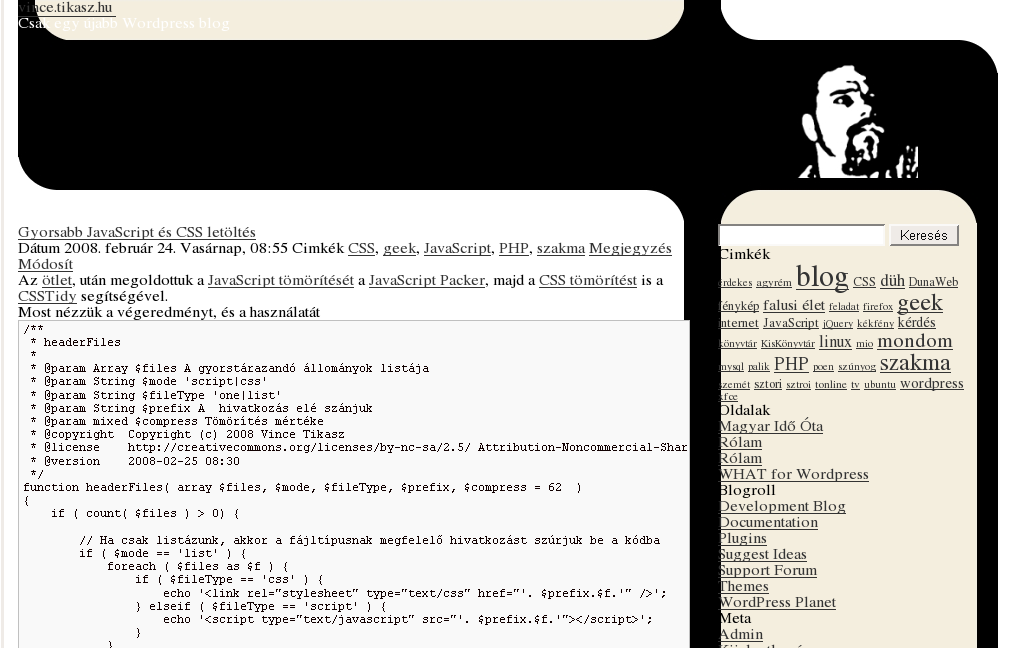1011x648 pixels.
Task: Open the CSSTidy link
Action: coord(47,296)
